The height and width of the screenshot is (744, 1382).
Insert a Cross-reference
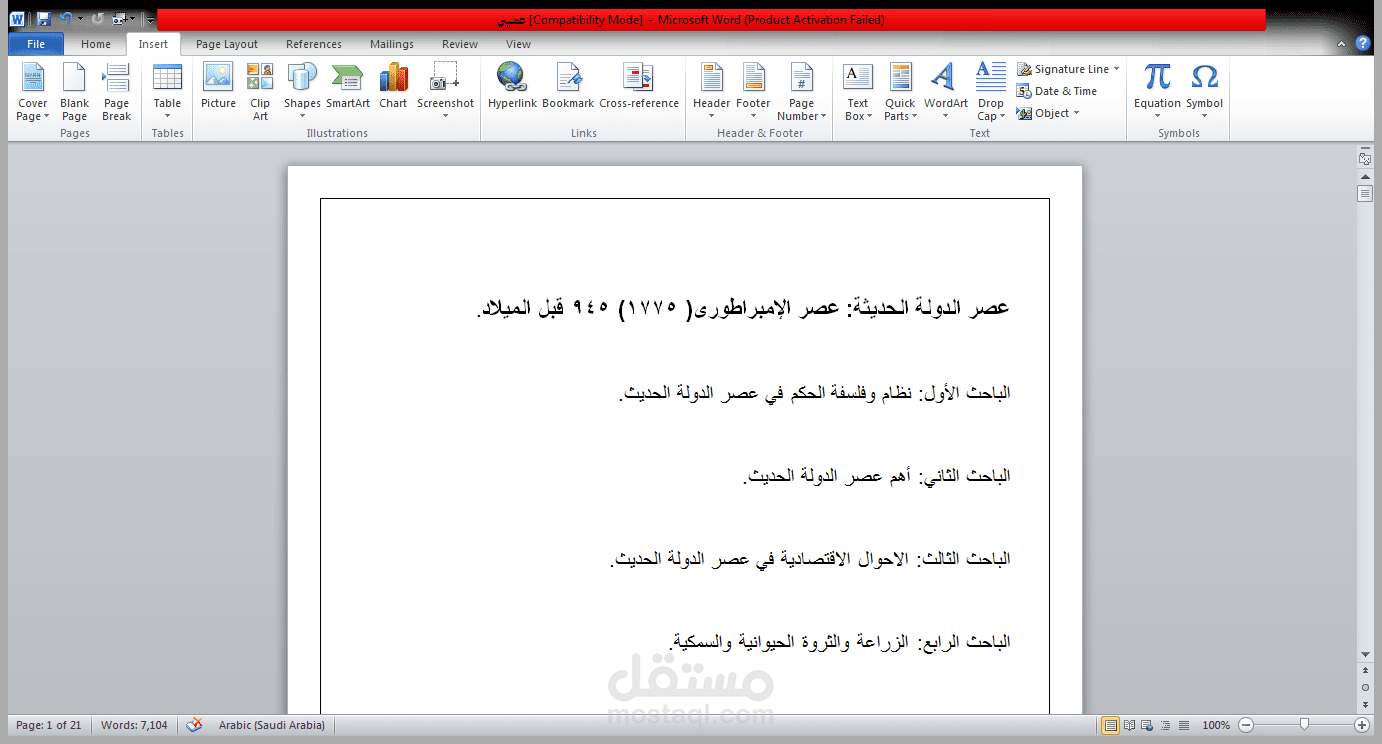(x=639, y=86)
